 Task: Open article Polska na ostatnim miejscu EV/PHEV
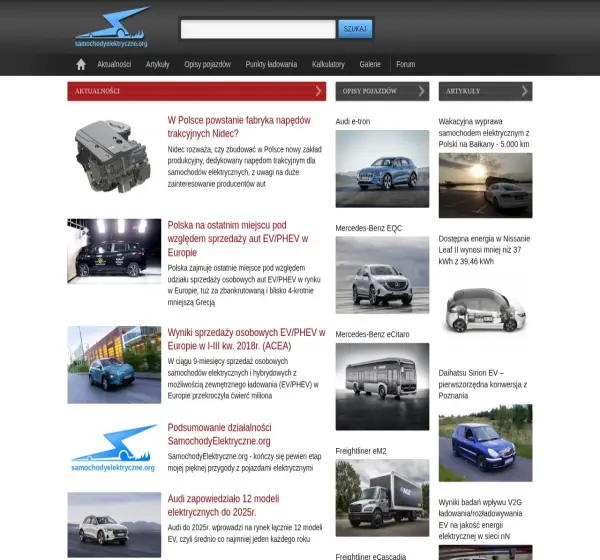[x=238, y=238]
